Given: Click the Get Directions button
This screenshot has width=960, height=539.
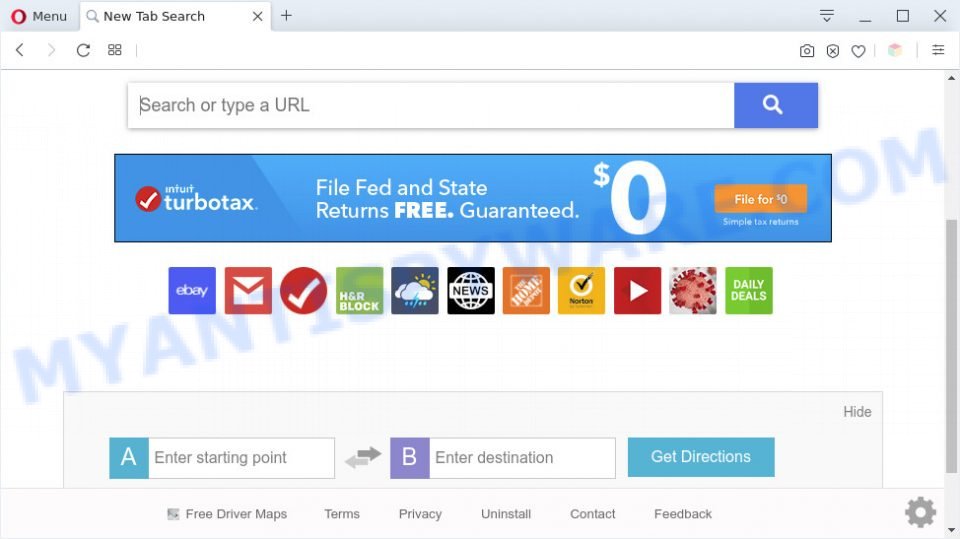Looking at the screenshot, I should (x=701, y=457).
